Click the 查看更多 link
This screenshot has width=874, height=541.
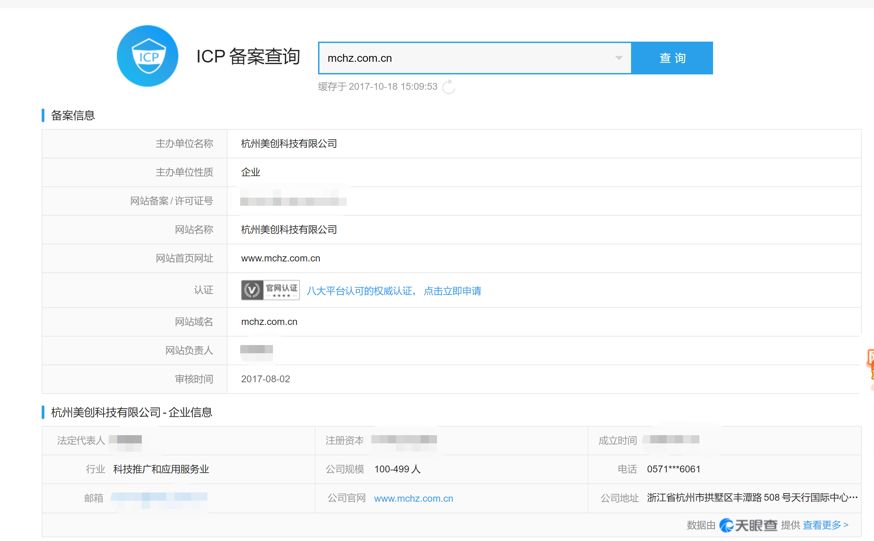pos(826,525)
